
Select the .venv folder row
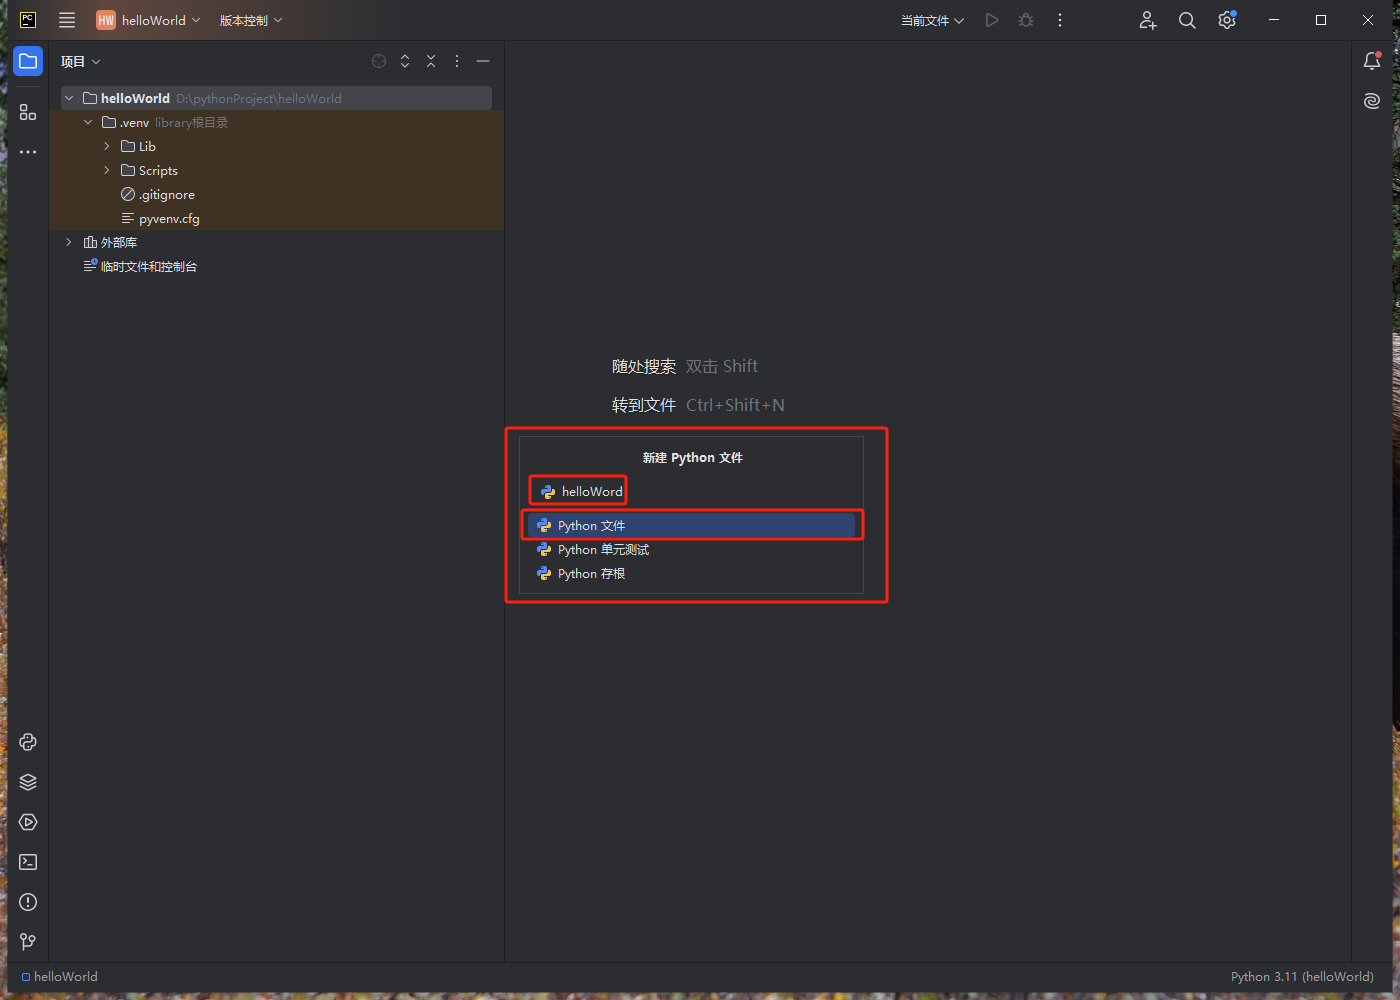(276, 122)
